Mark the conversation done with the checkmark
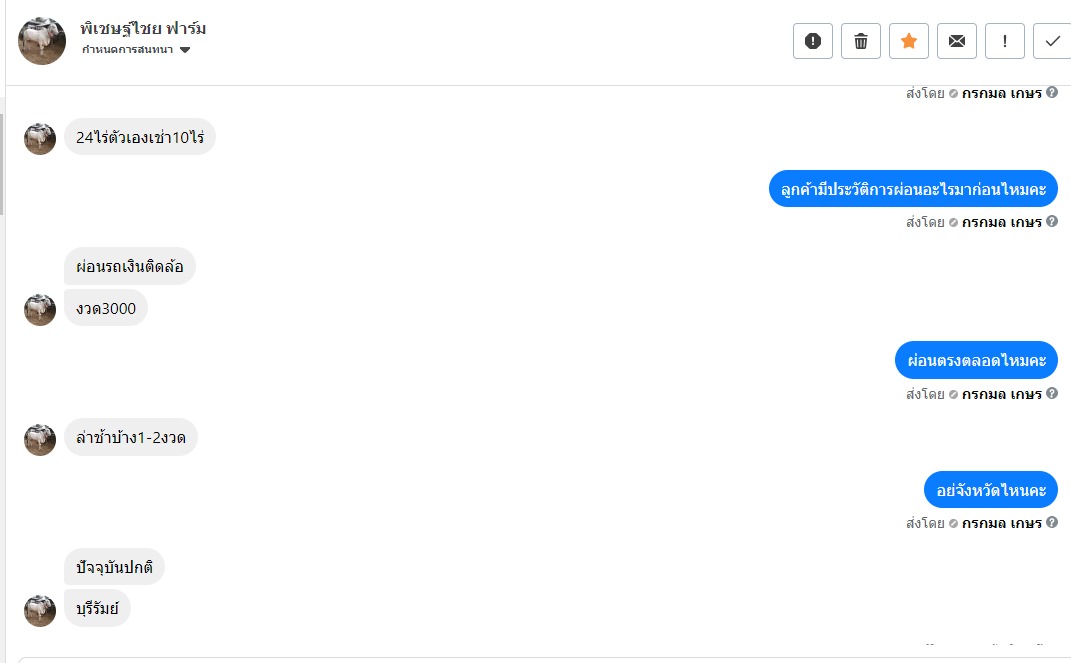This screenshot has width=1071, height=663. [1052, 41]
